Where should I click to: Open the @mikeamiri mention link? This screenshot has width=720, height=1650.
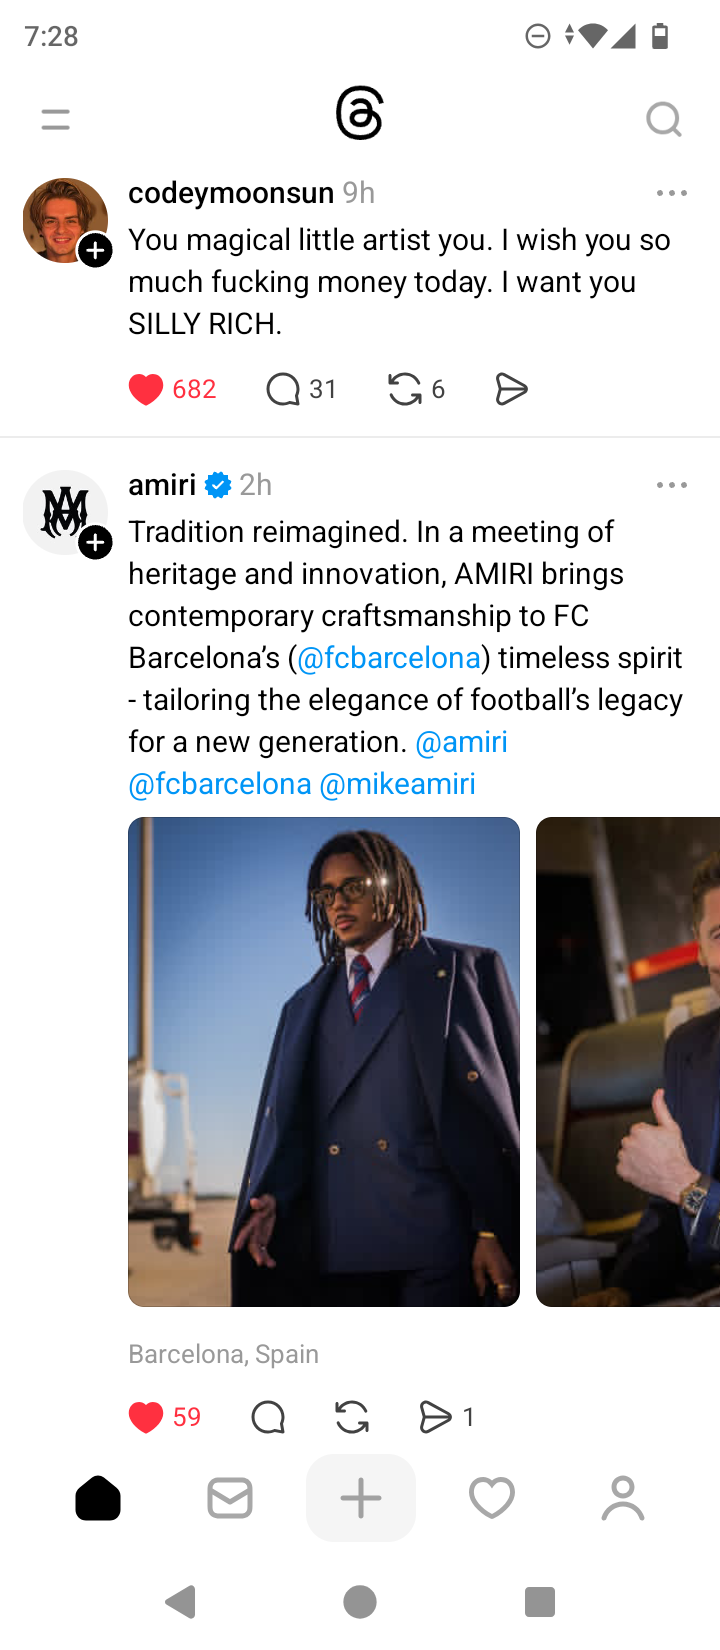pyautogui.click(x=397, y=784)
